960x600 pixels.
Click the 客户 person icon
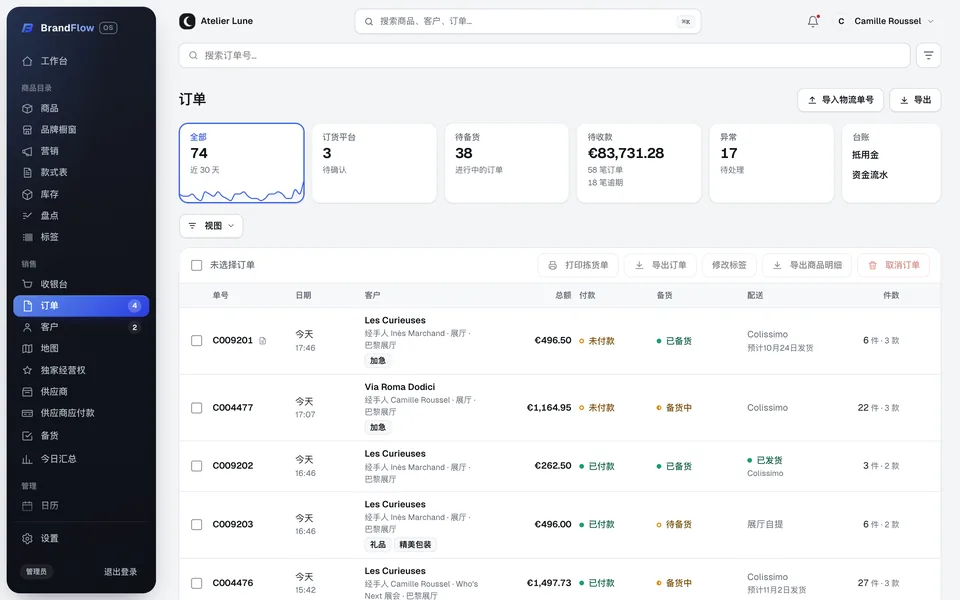pyautogui.click(x=27, y=327)
